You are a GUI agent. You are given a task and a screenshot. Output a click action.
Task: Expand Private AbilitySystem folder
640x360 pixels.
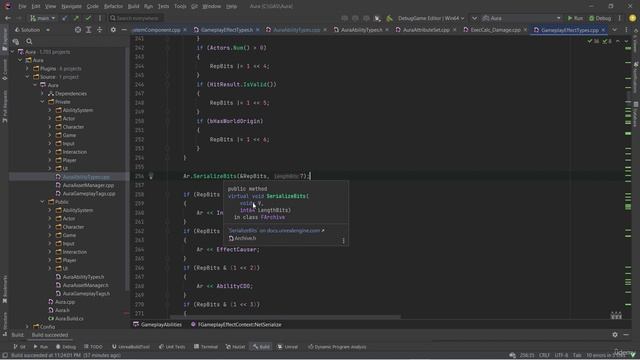click(x=50, y=110)
